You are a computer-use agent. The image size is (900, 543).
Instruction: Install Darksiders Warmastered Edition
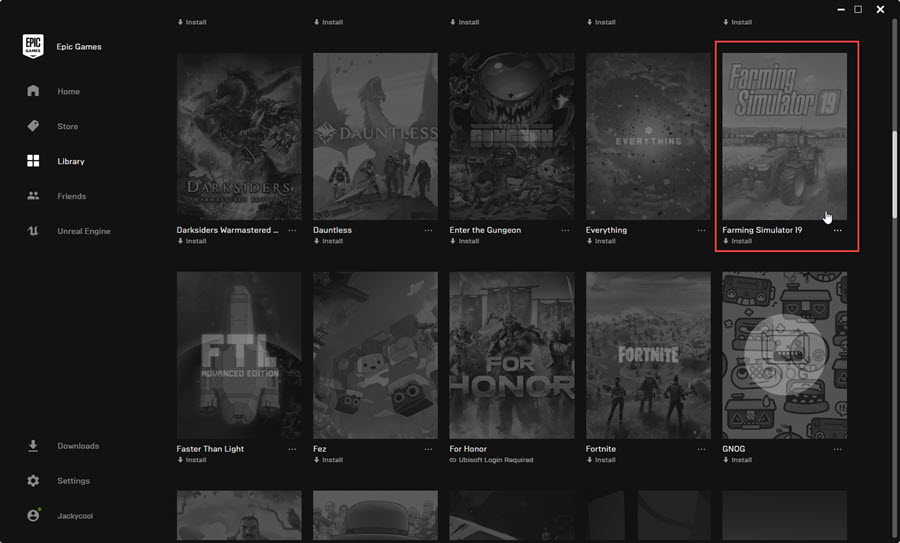coord(192,241)
